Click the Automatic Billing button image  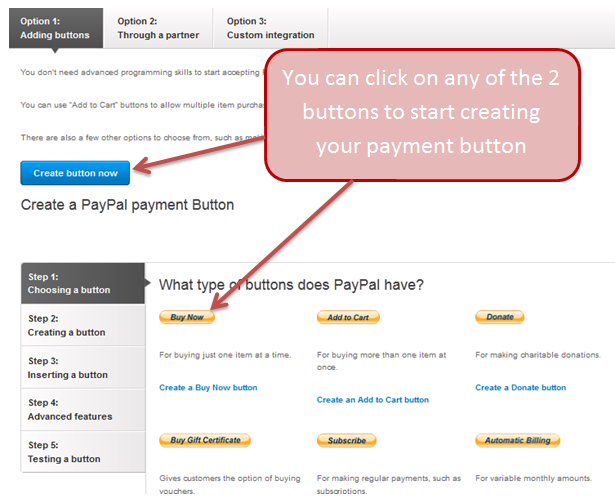pos(517,440)
